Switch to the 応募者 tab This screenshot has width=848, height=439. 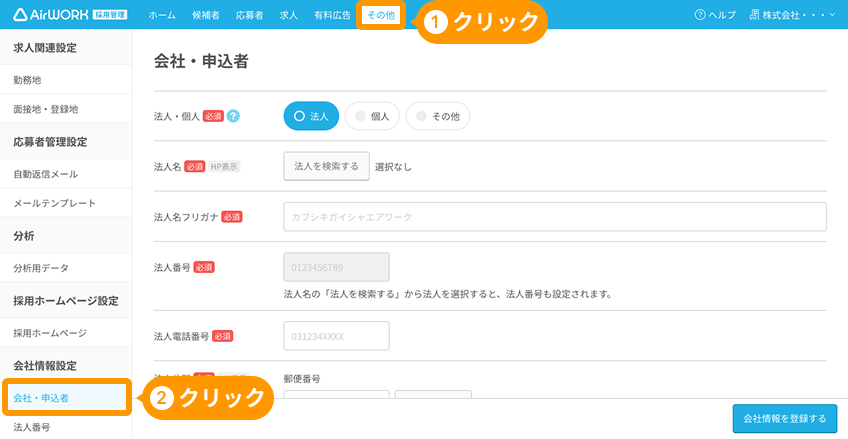249,15
